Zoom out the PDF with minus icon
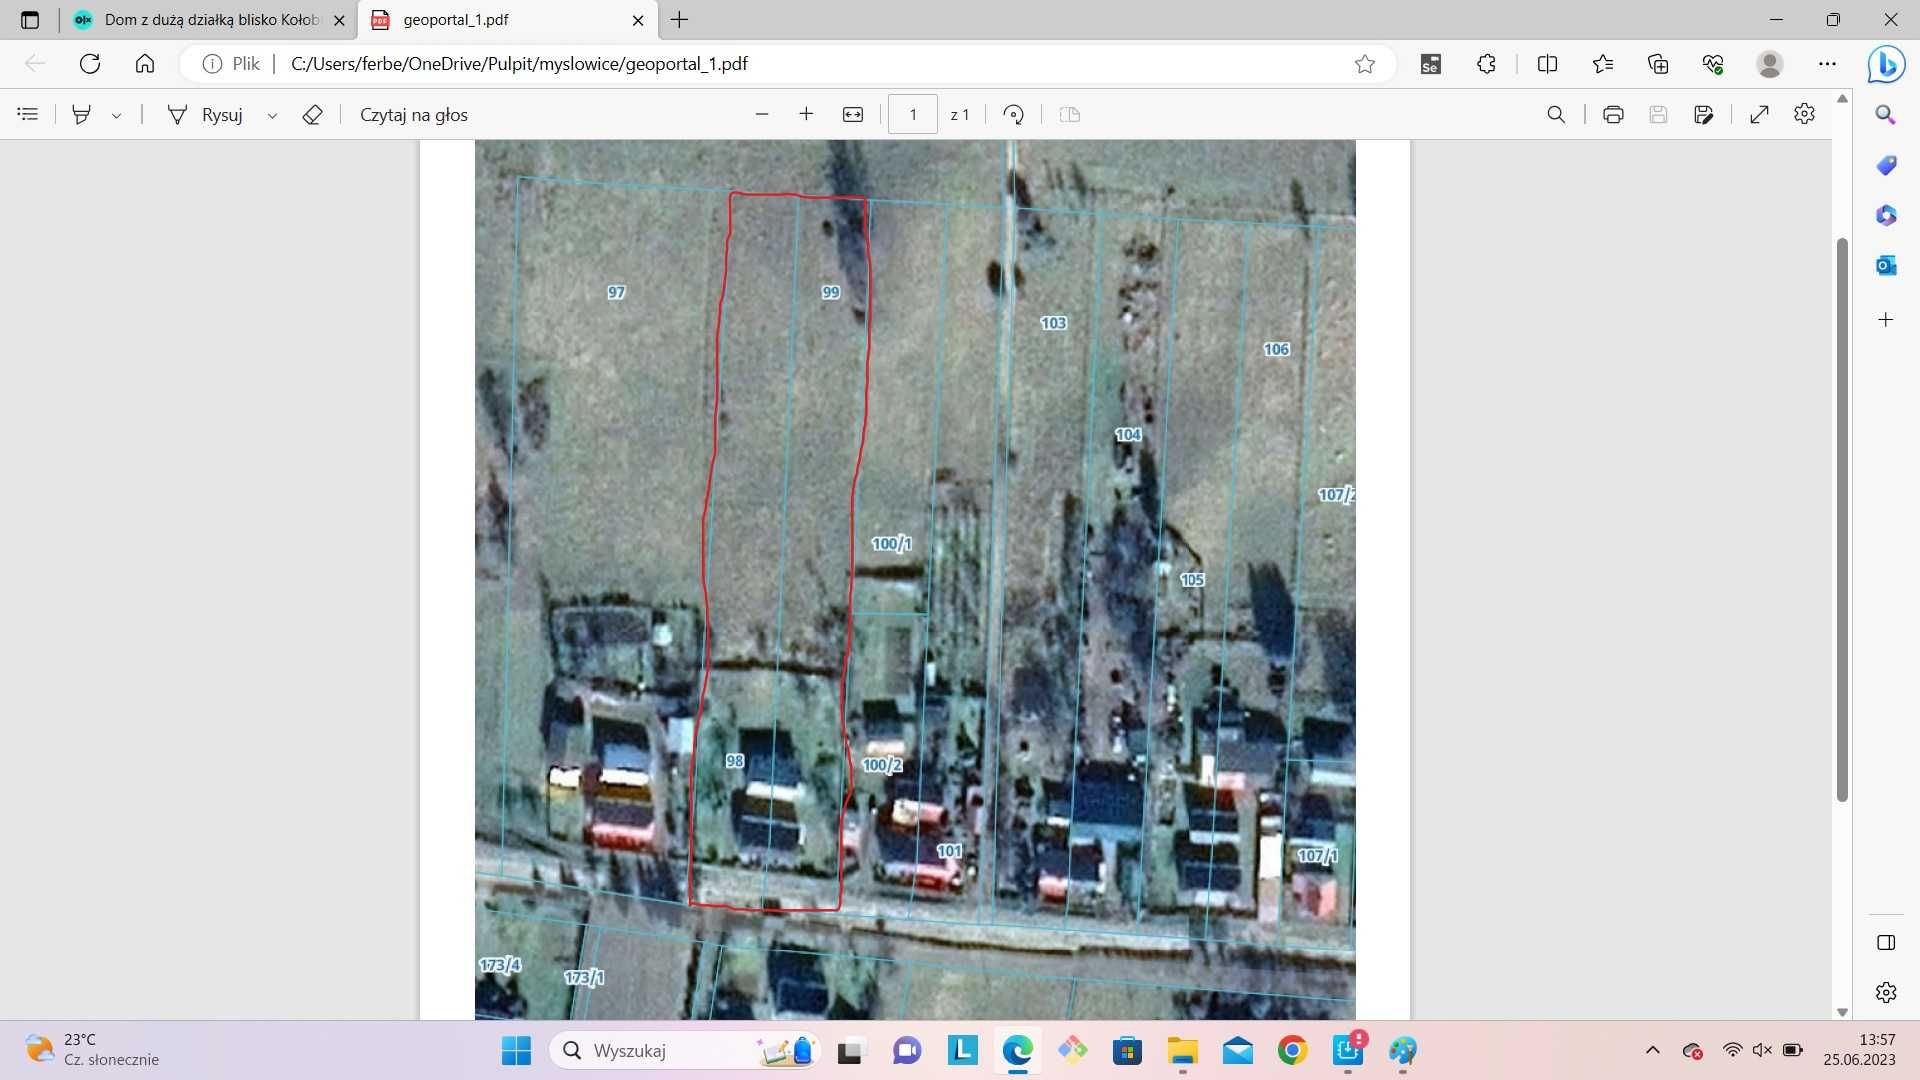The image size is (1920, 1080). [762, 114]
